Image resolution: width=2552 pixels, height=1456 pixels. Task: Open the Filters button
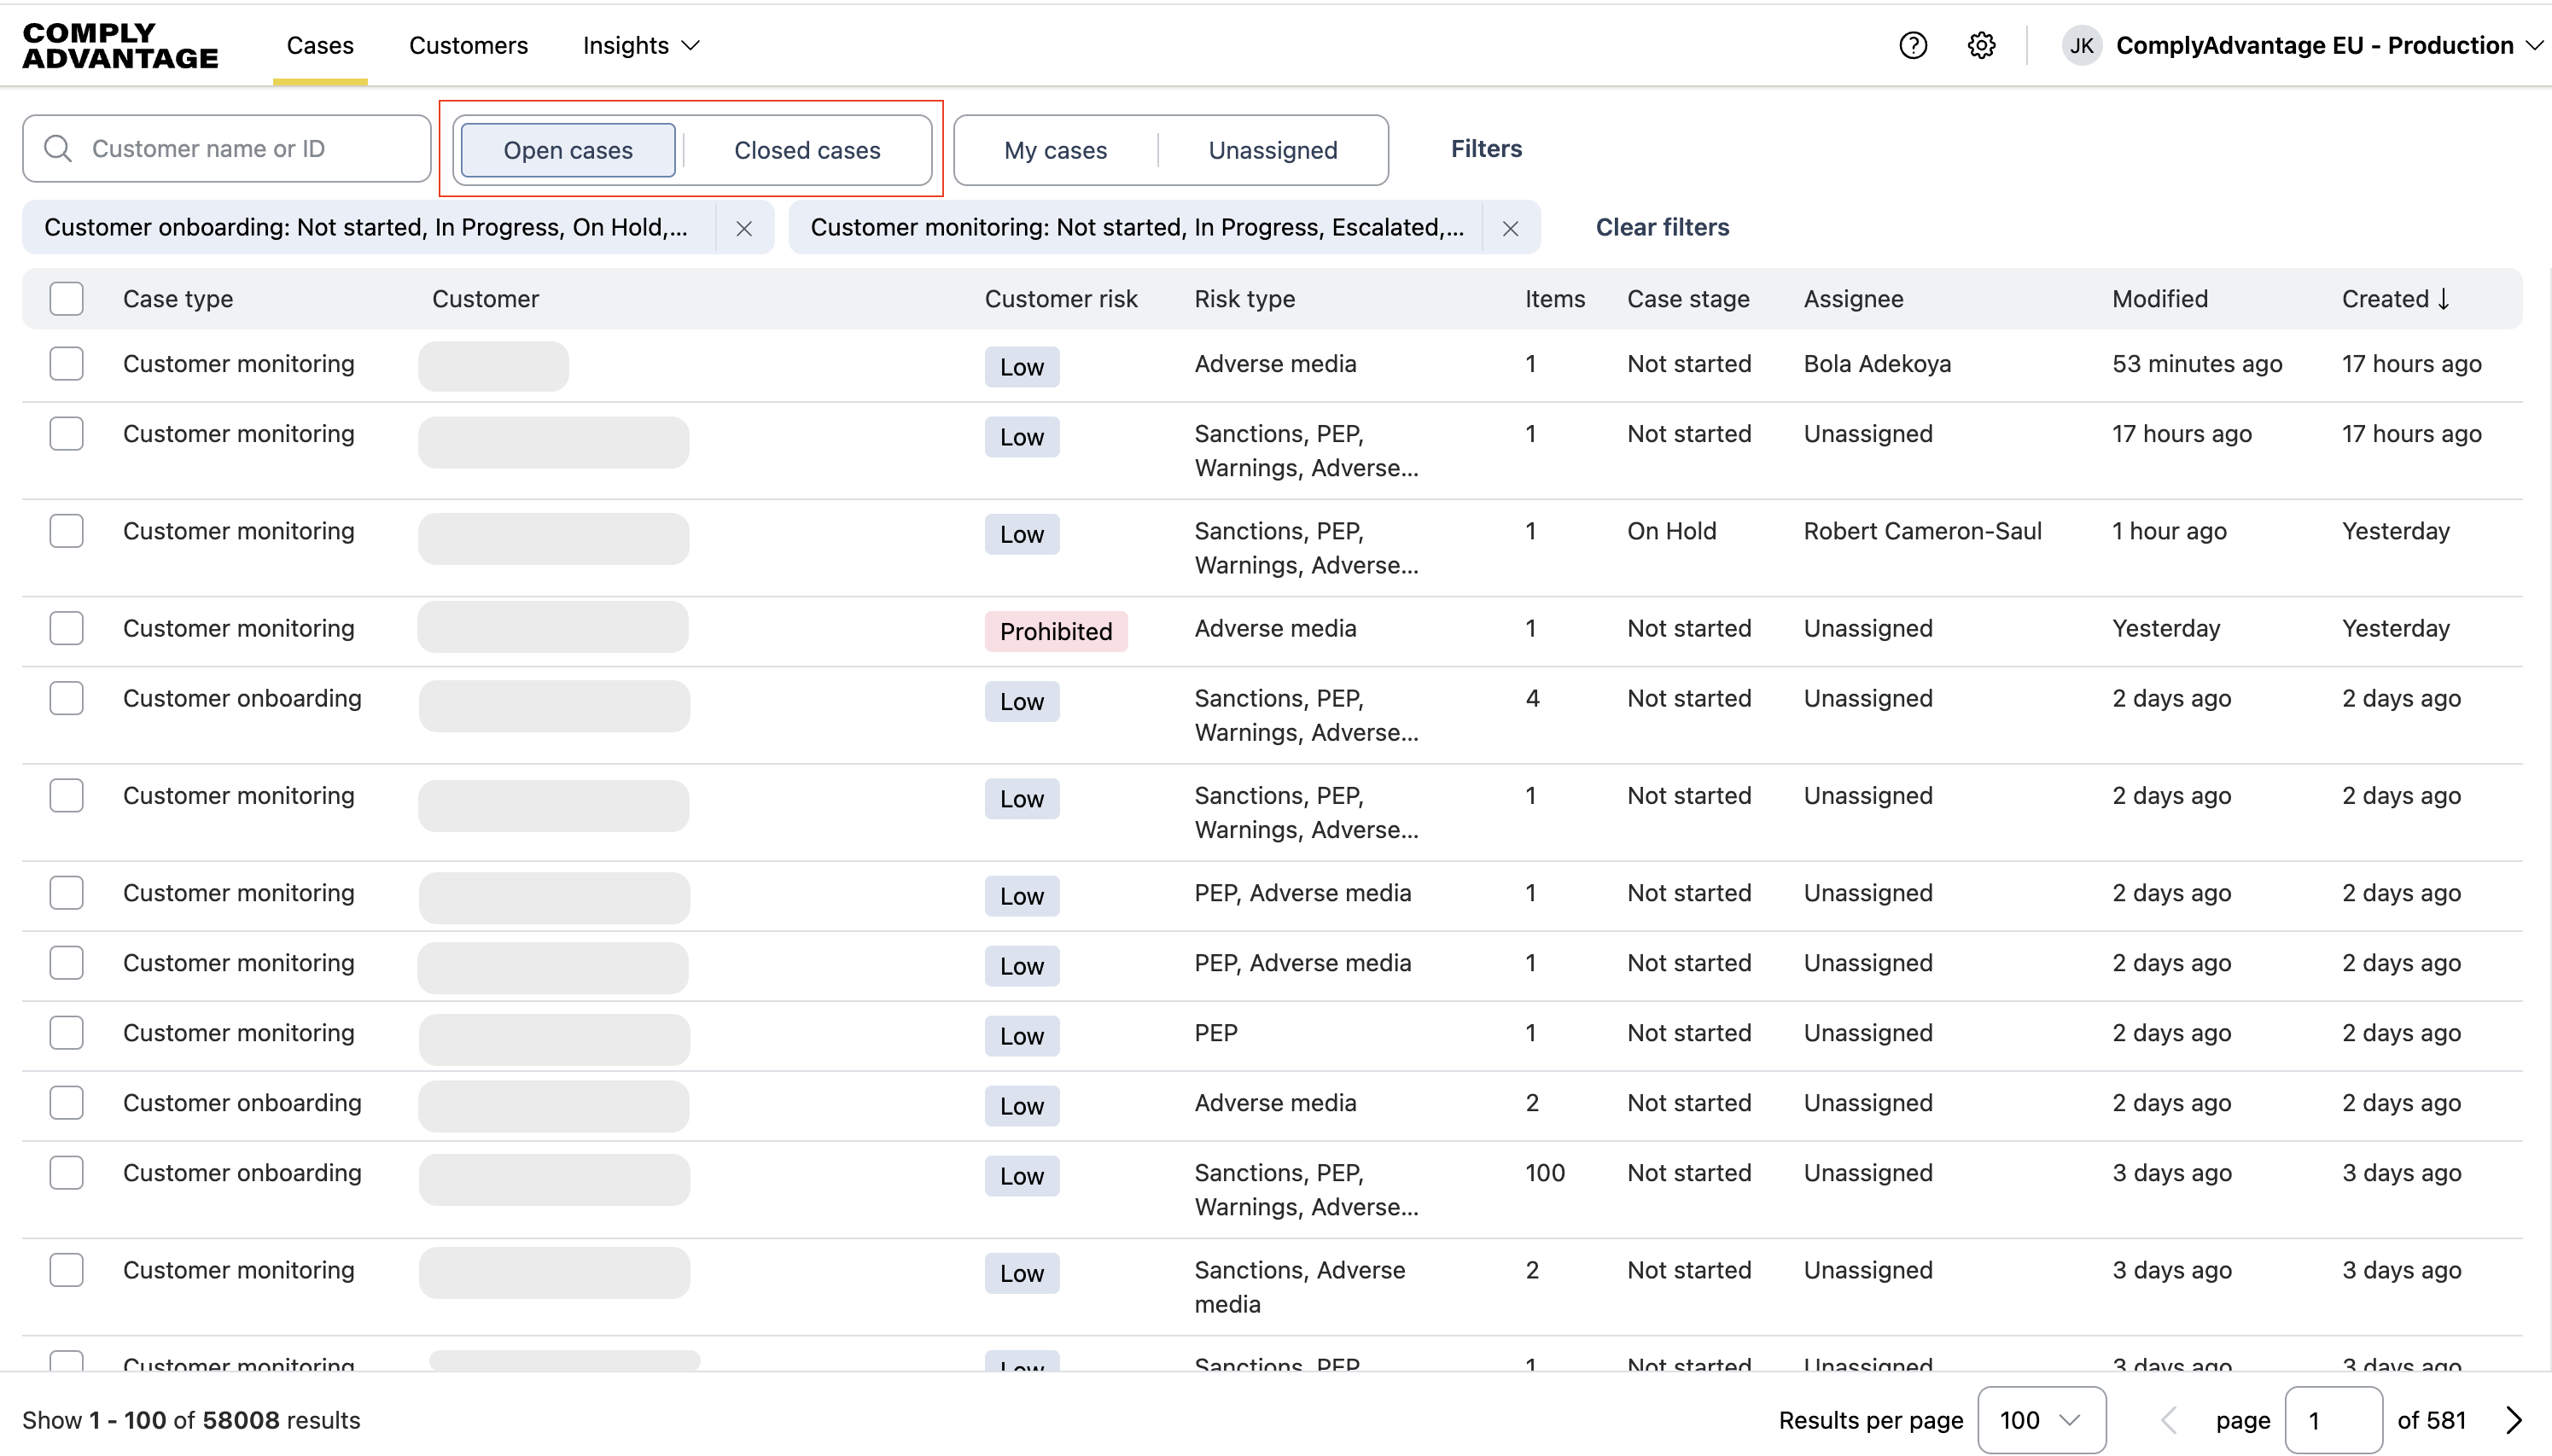tap(1486, 149)
